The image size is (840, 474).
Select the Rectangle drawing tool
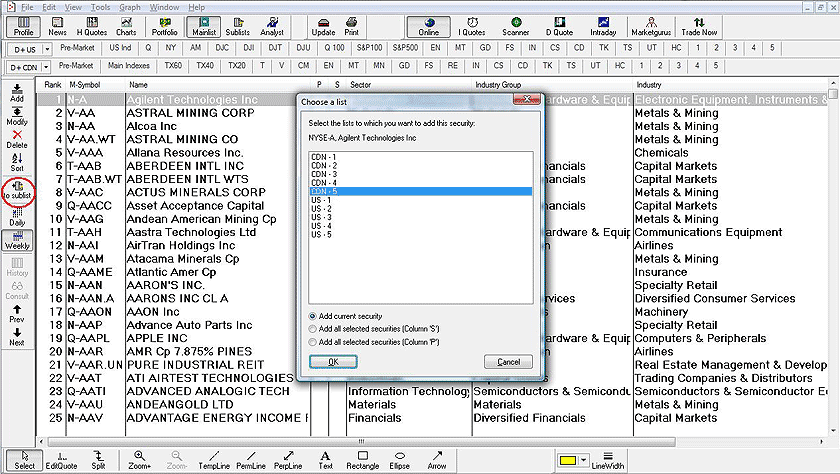[x=363, y=460]
